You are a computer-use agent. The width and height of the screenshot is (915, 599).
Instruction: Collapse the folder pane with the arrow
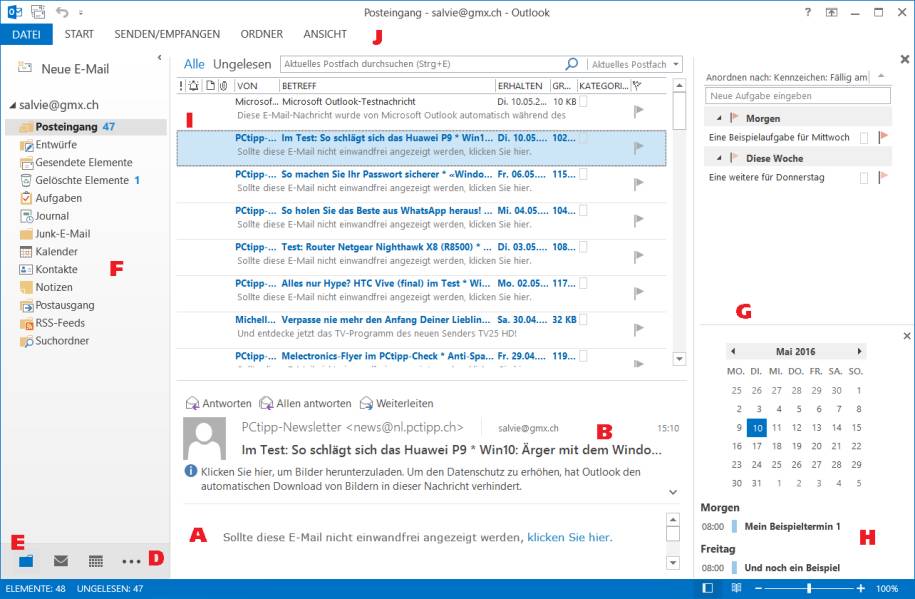pos(160,57)
